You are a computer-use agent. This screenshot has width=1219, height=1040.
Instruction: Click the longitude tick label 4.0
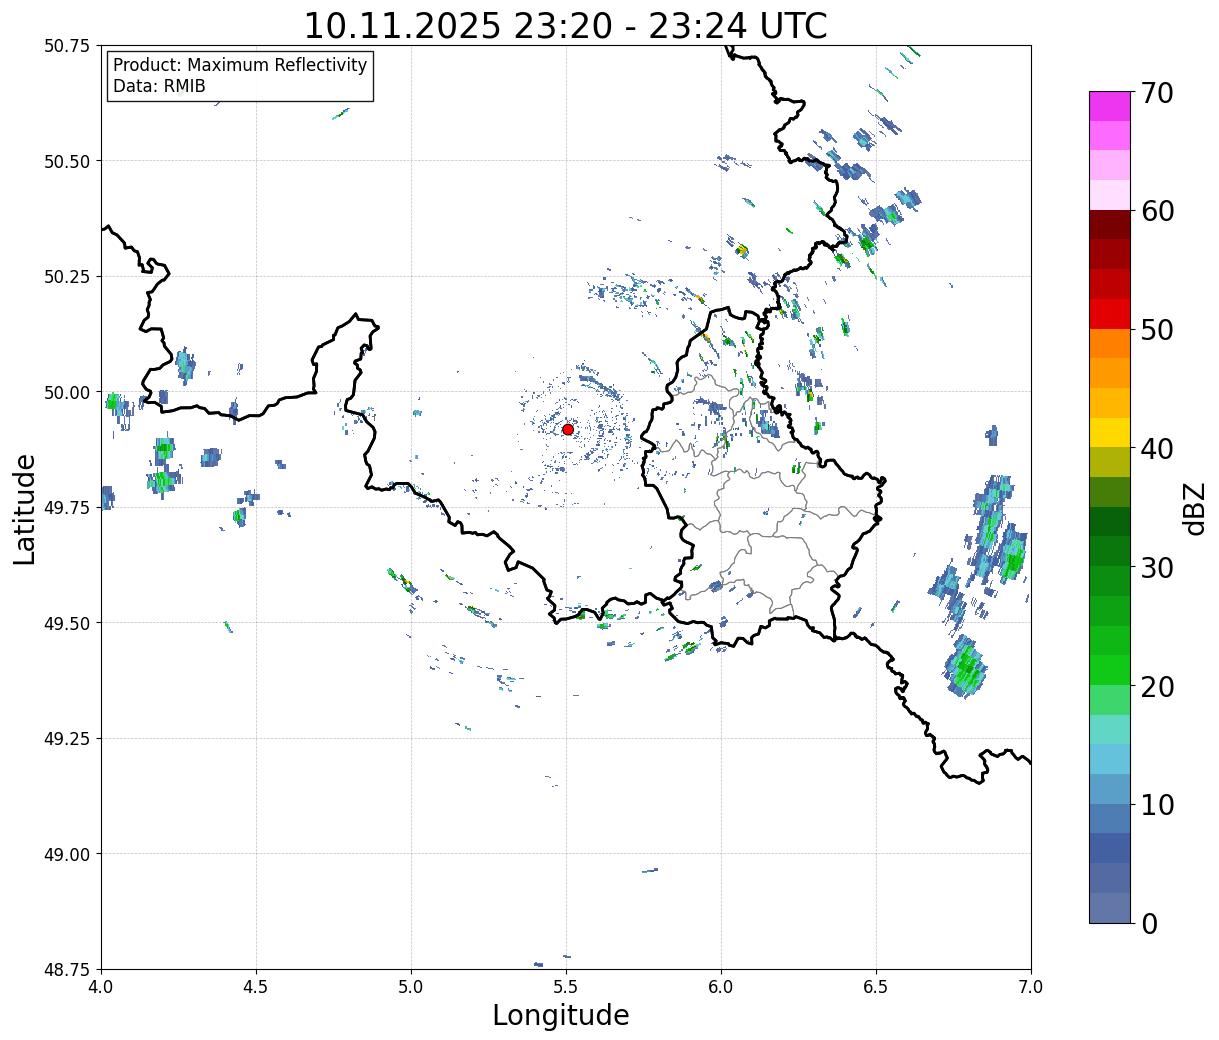point(101,987)
